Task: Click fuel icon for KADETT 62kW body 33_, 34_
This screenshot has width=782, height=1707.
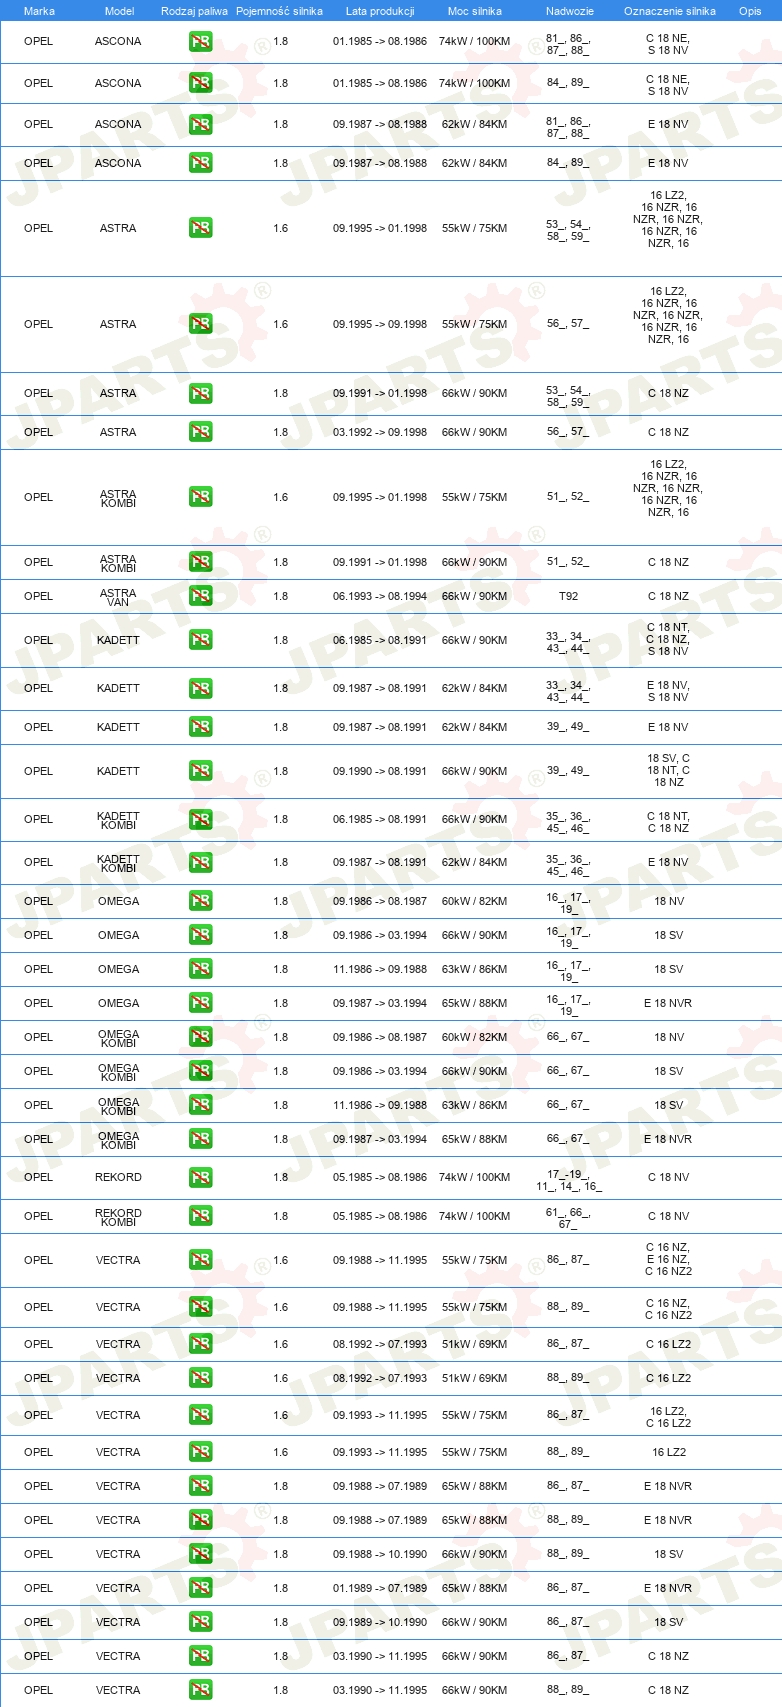Action: pos(200,688)
